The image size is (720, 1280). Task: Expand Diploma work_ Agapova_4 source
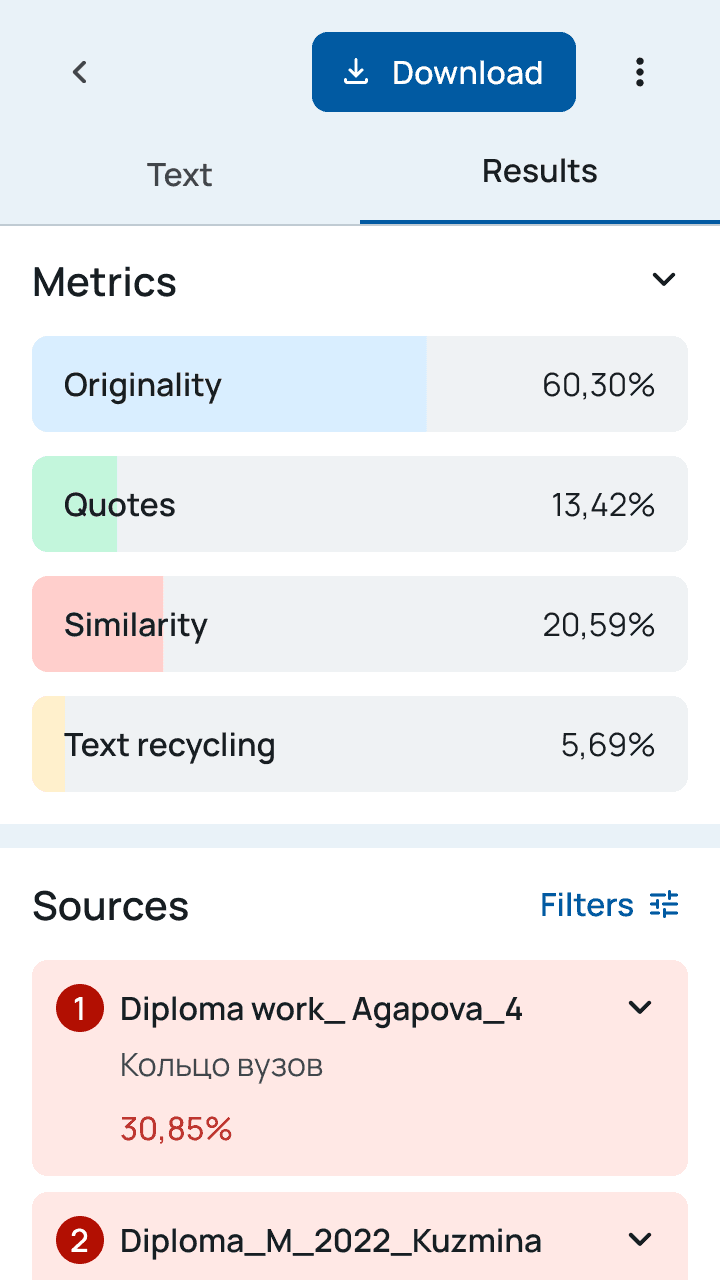pyautogui.click(x=640, y=1008)
